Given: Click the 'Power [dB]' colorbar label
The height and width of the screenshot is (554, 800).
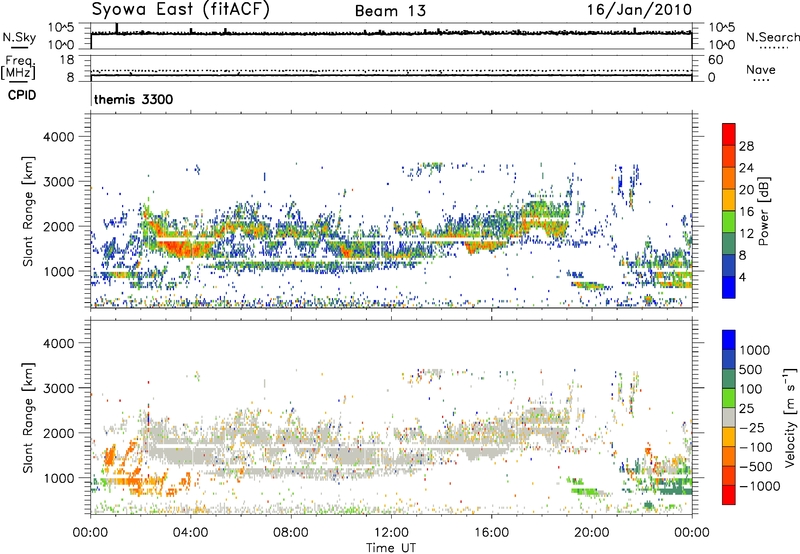Looking at the screenshot, I should (x=763, y=211).
